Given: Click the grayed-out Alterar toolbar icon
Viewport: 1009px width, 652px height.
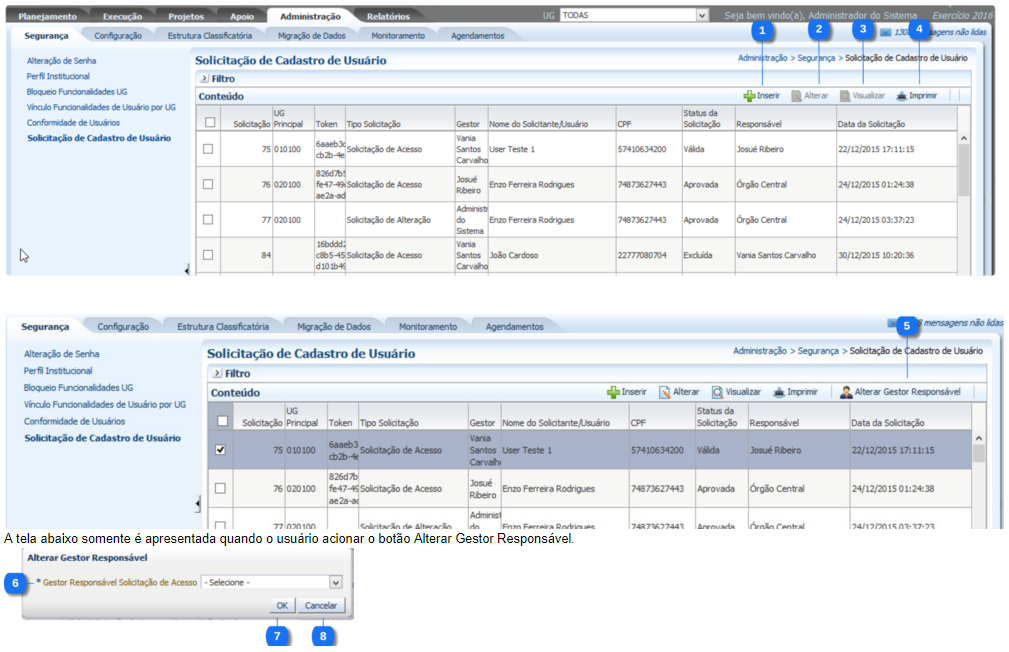Looking at the screenshot, I should point(797,96).
